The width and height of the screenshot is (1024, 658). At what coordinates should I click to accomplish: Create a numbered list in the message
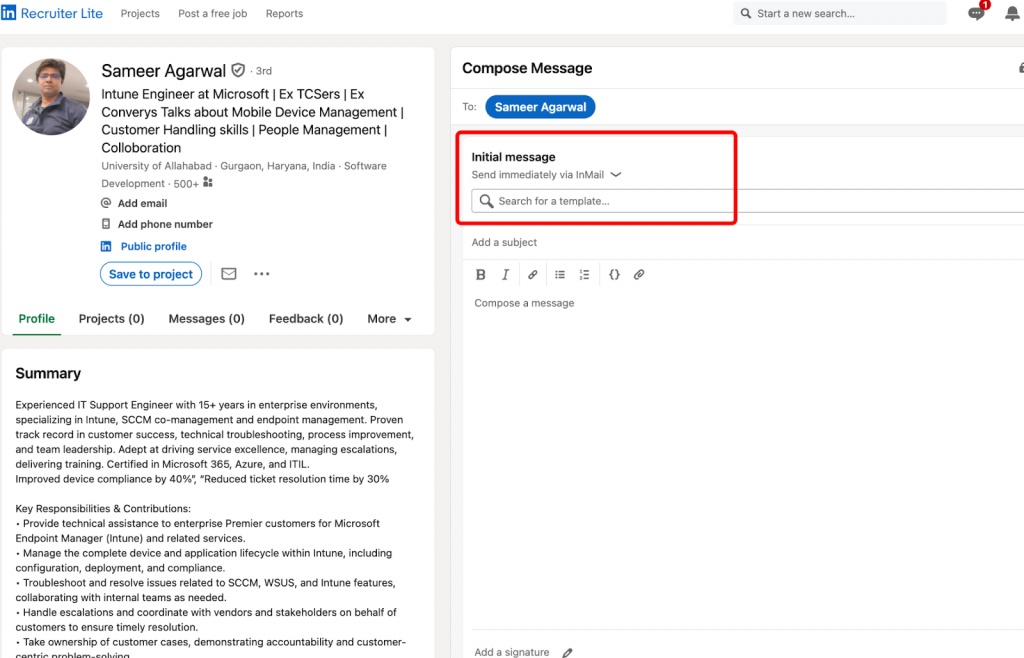[x=585, y=274]
